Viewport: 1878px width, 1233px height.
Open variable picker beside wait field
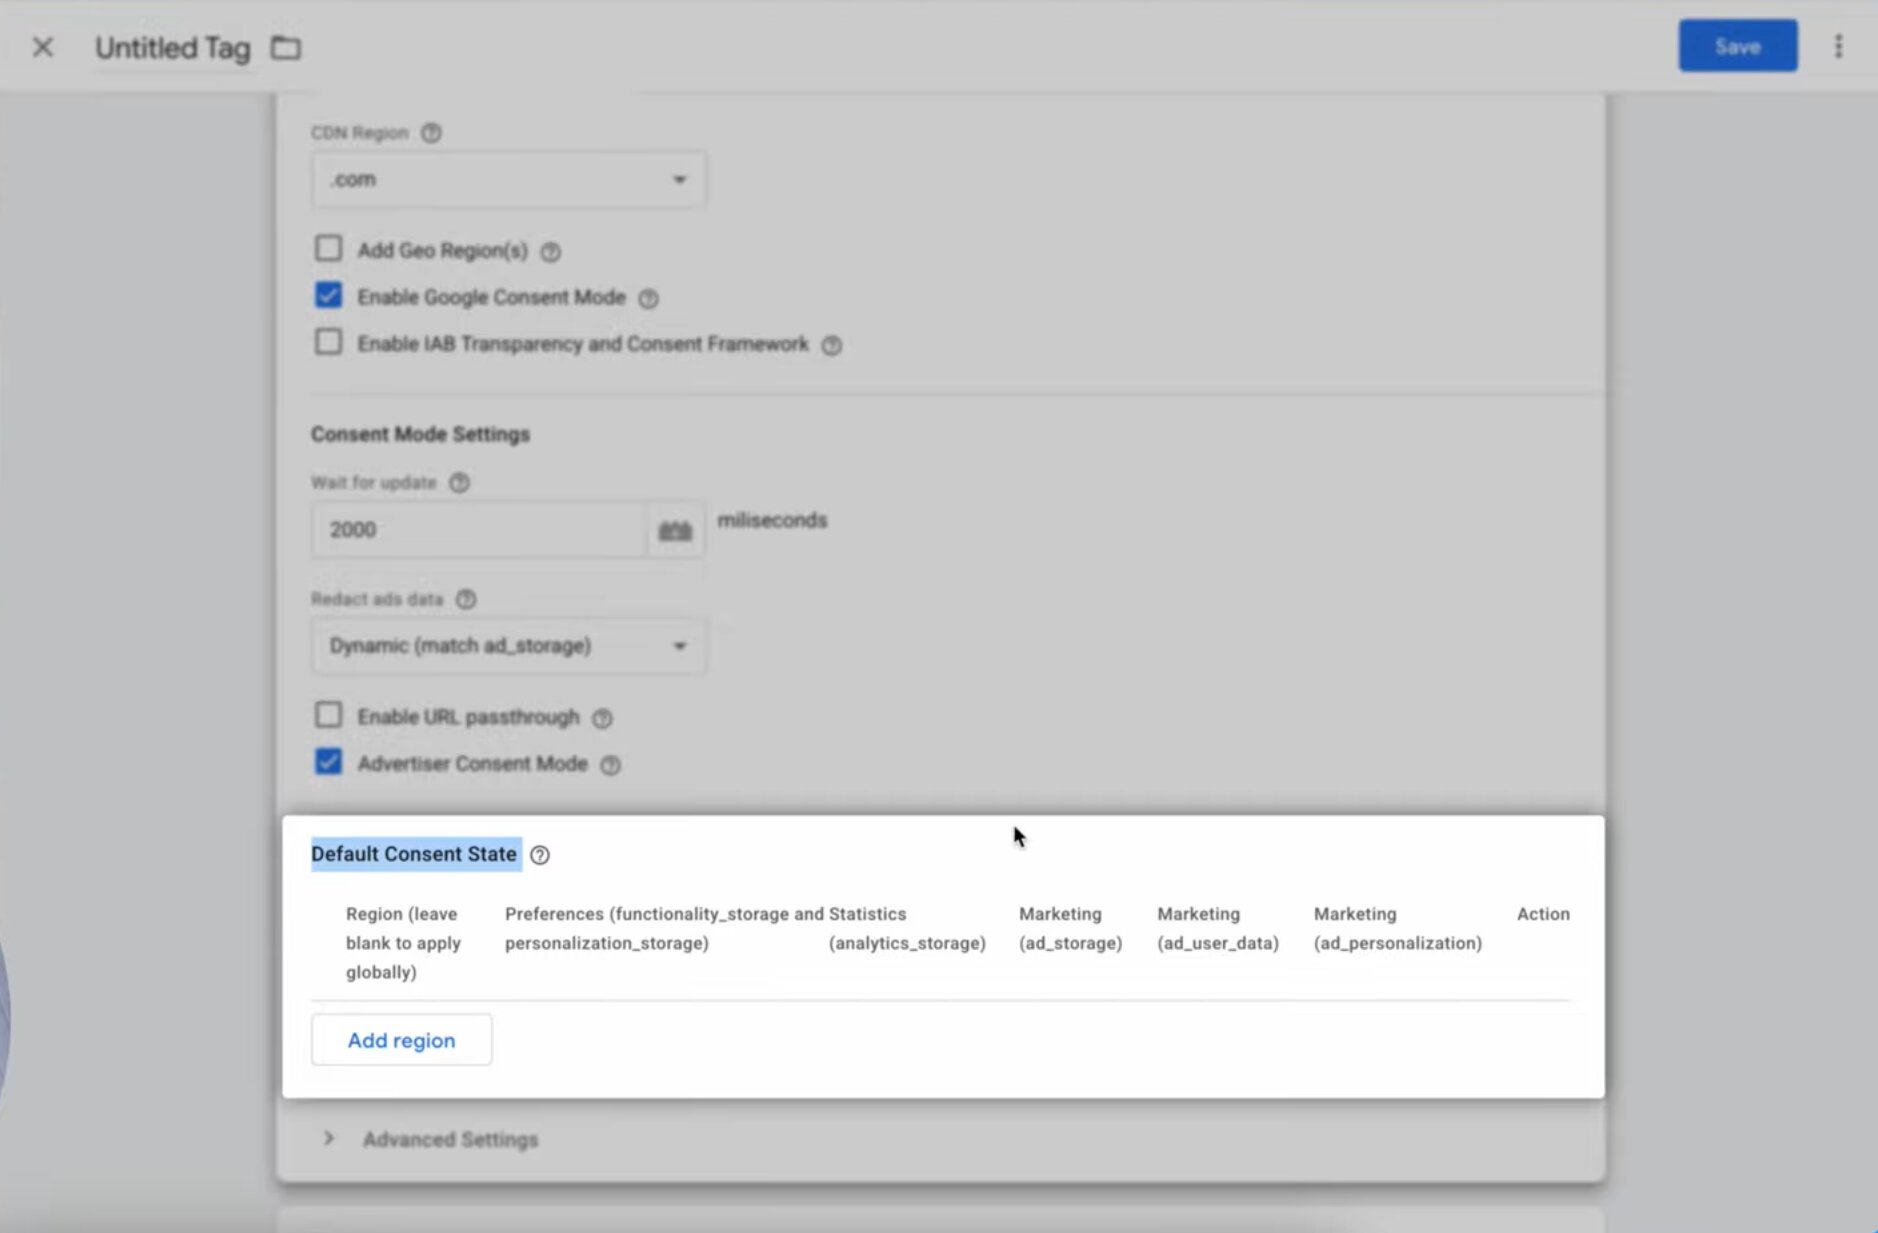[675, 530]
